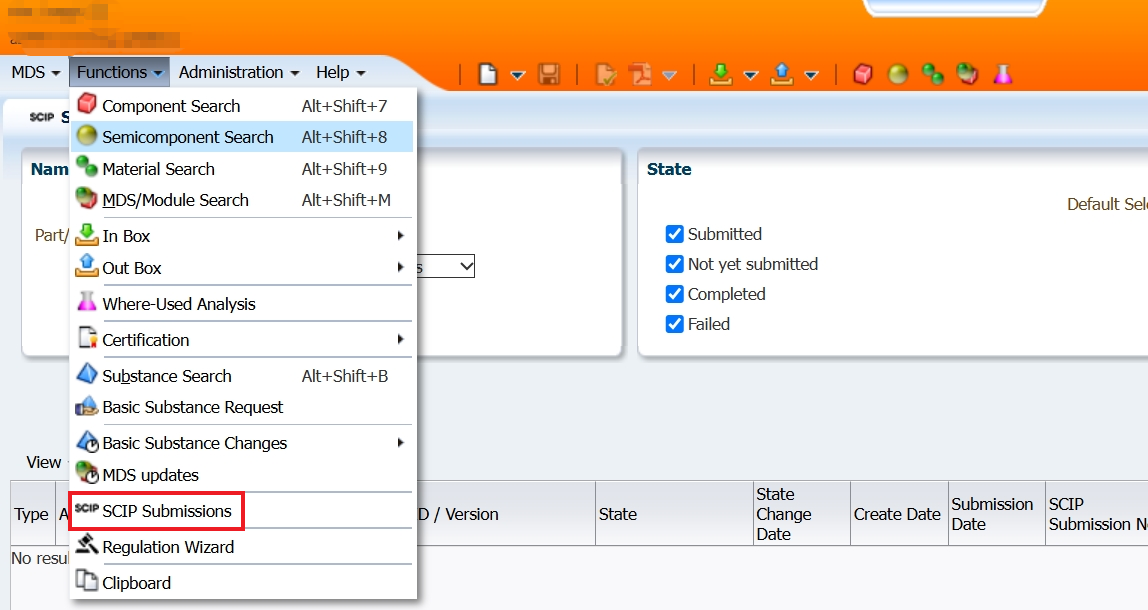The image size is (1148, 610).
Task: Uncheck the Submitted state checkbox
Action: (674, 234)
